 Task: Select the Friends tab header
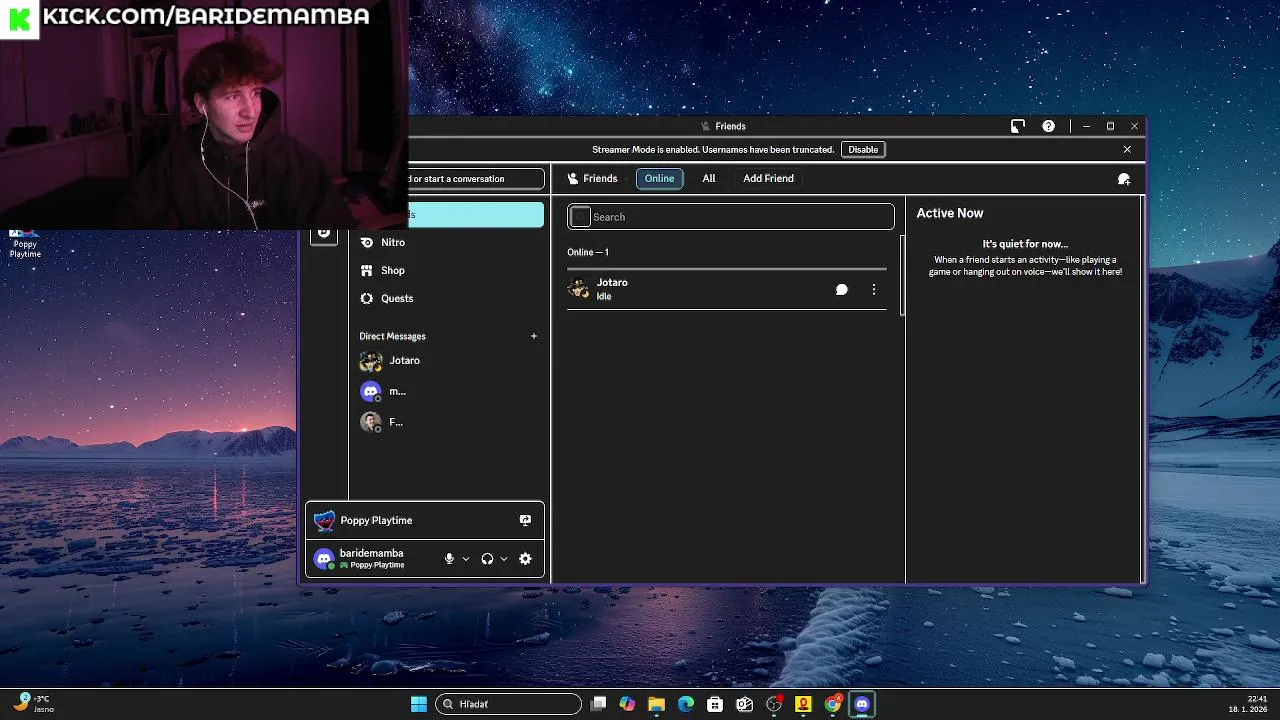tap(592, 178)
